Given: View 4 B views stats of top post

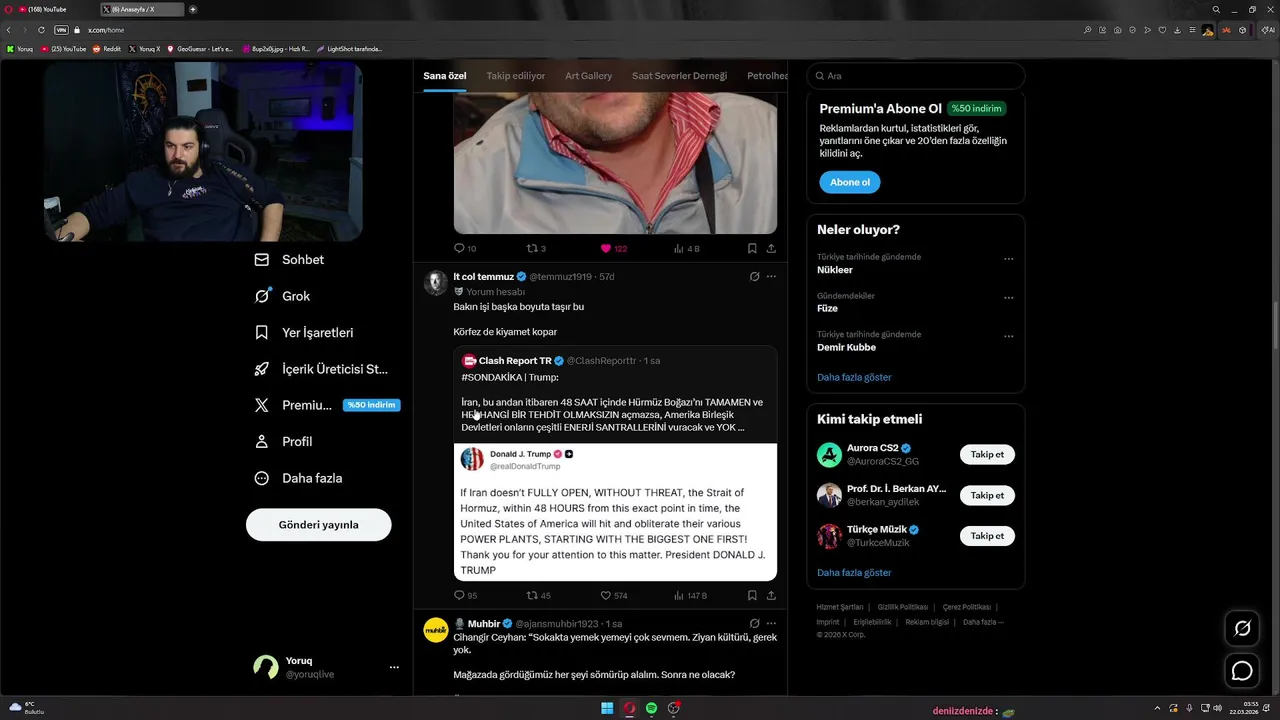Looking at the screenshot, I should (x=687, y=248).
